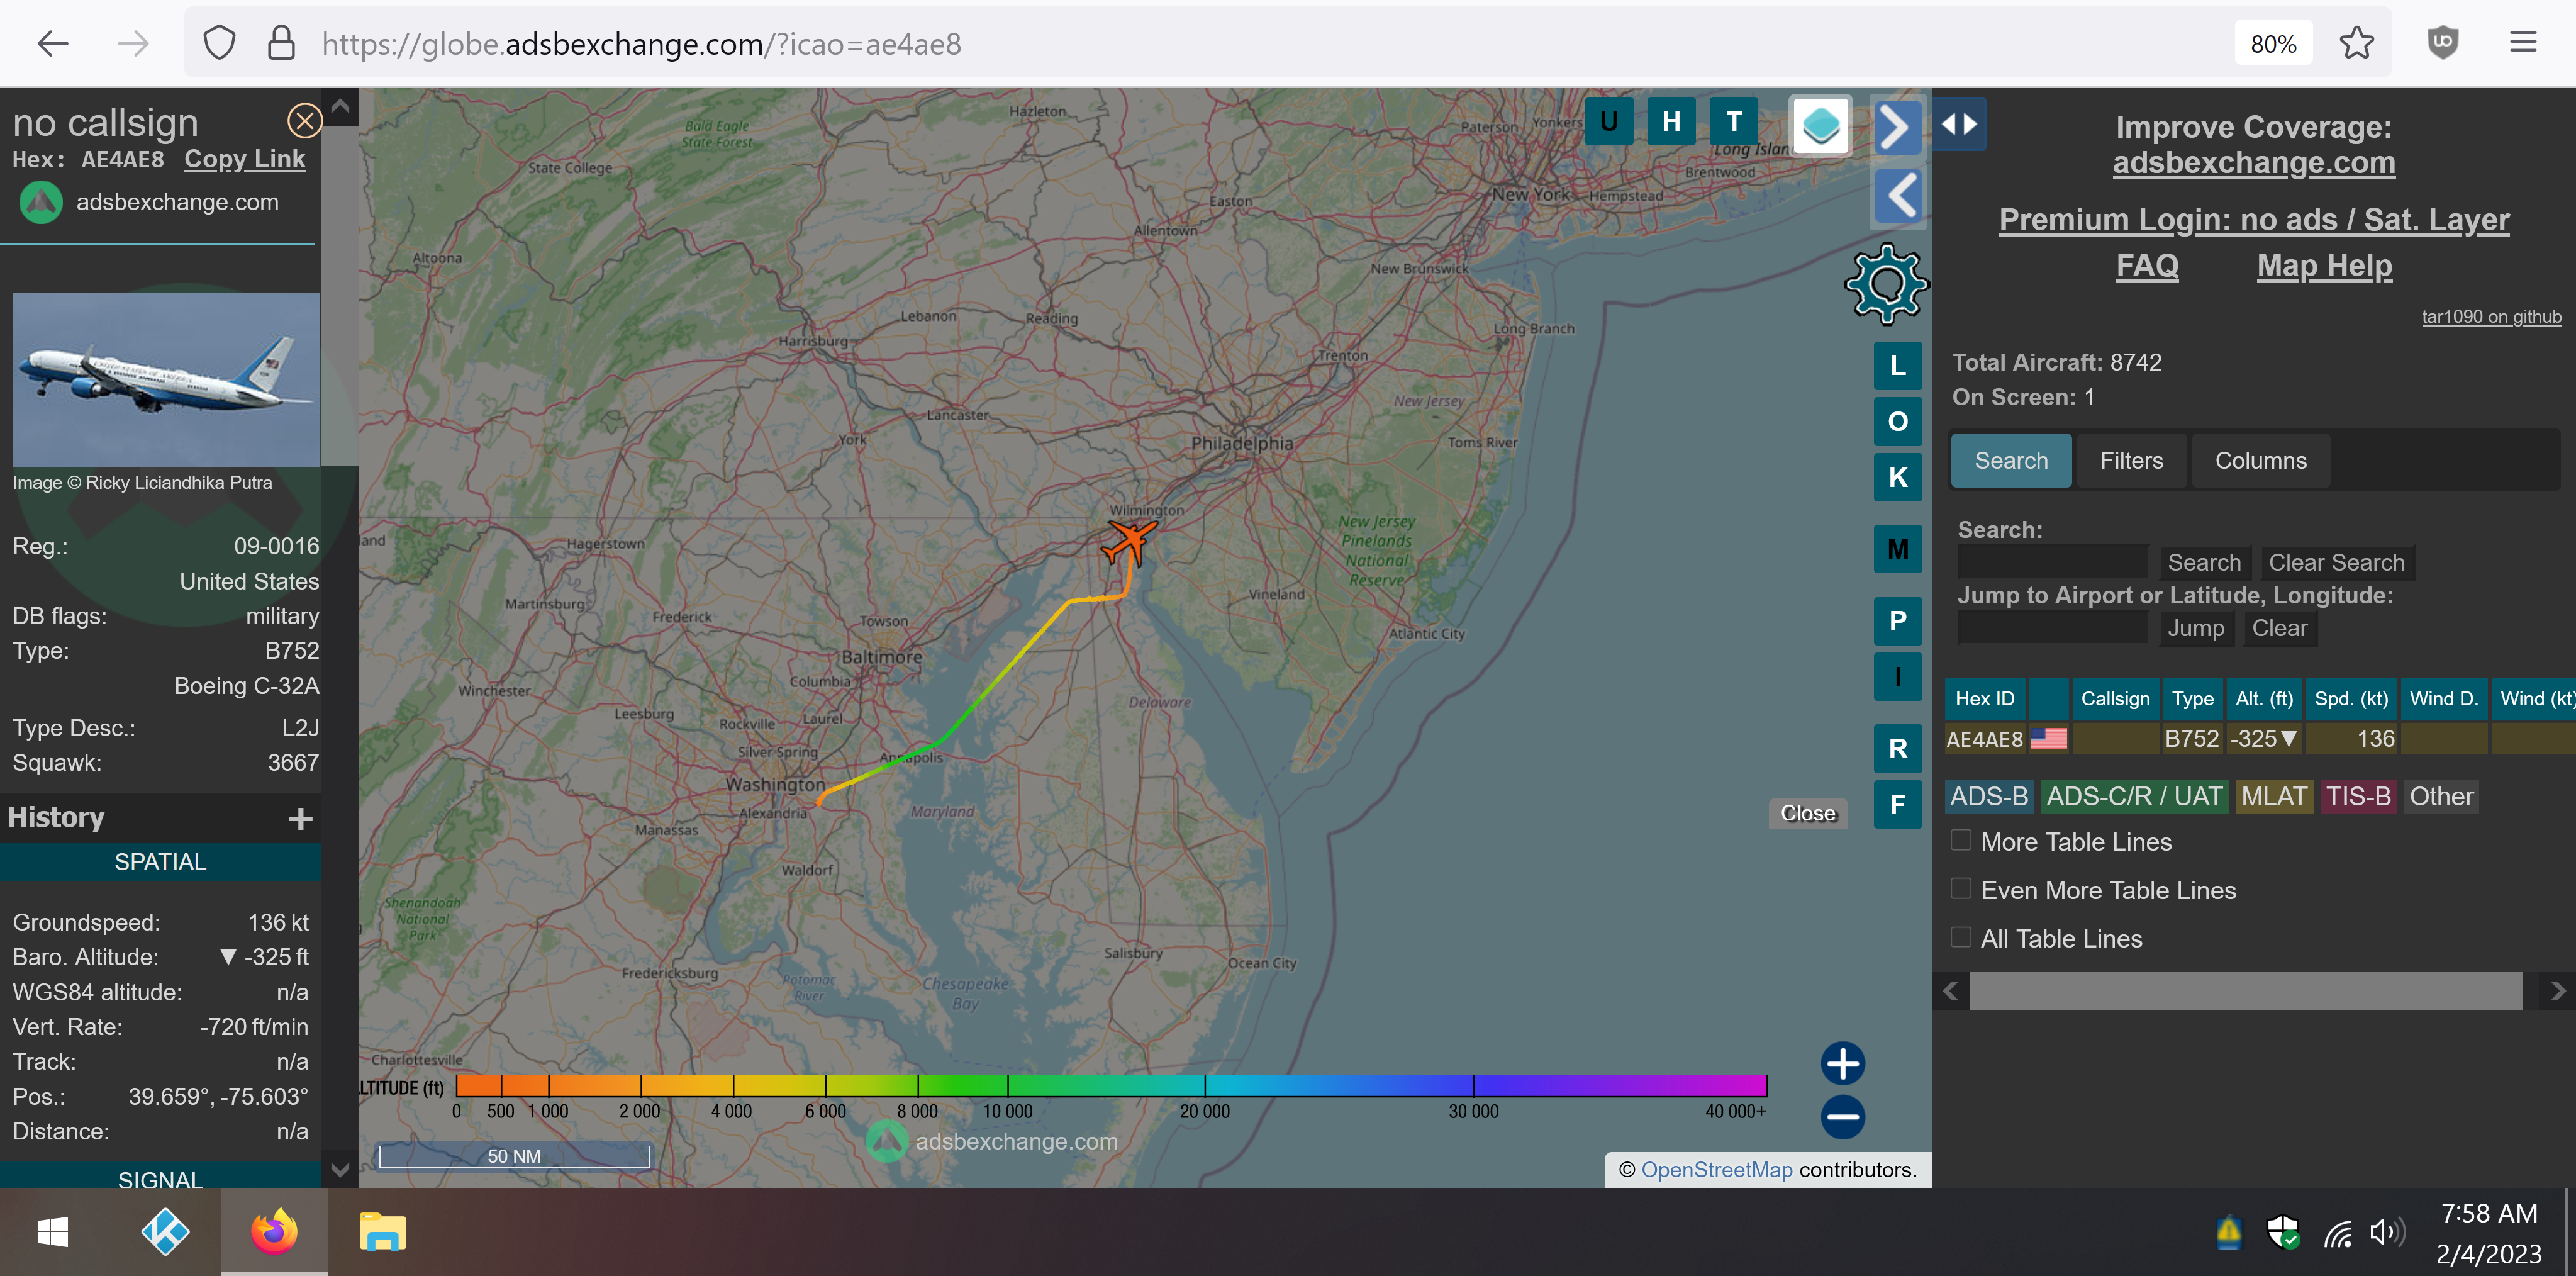Launch Kodi from the taskbar
The image size is (2576, 1276).
coord(165,1232)
